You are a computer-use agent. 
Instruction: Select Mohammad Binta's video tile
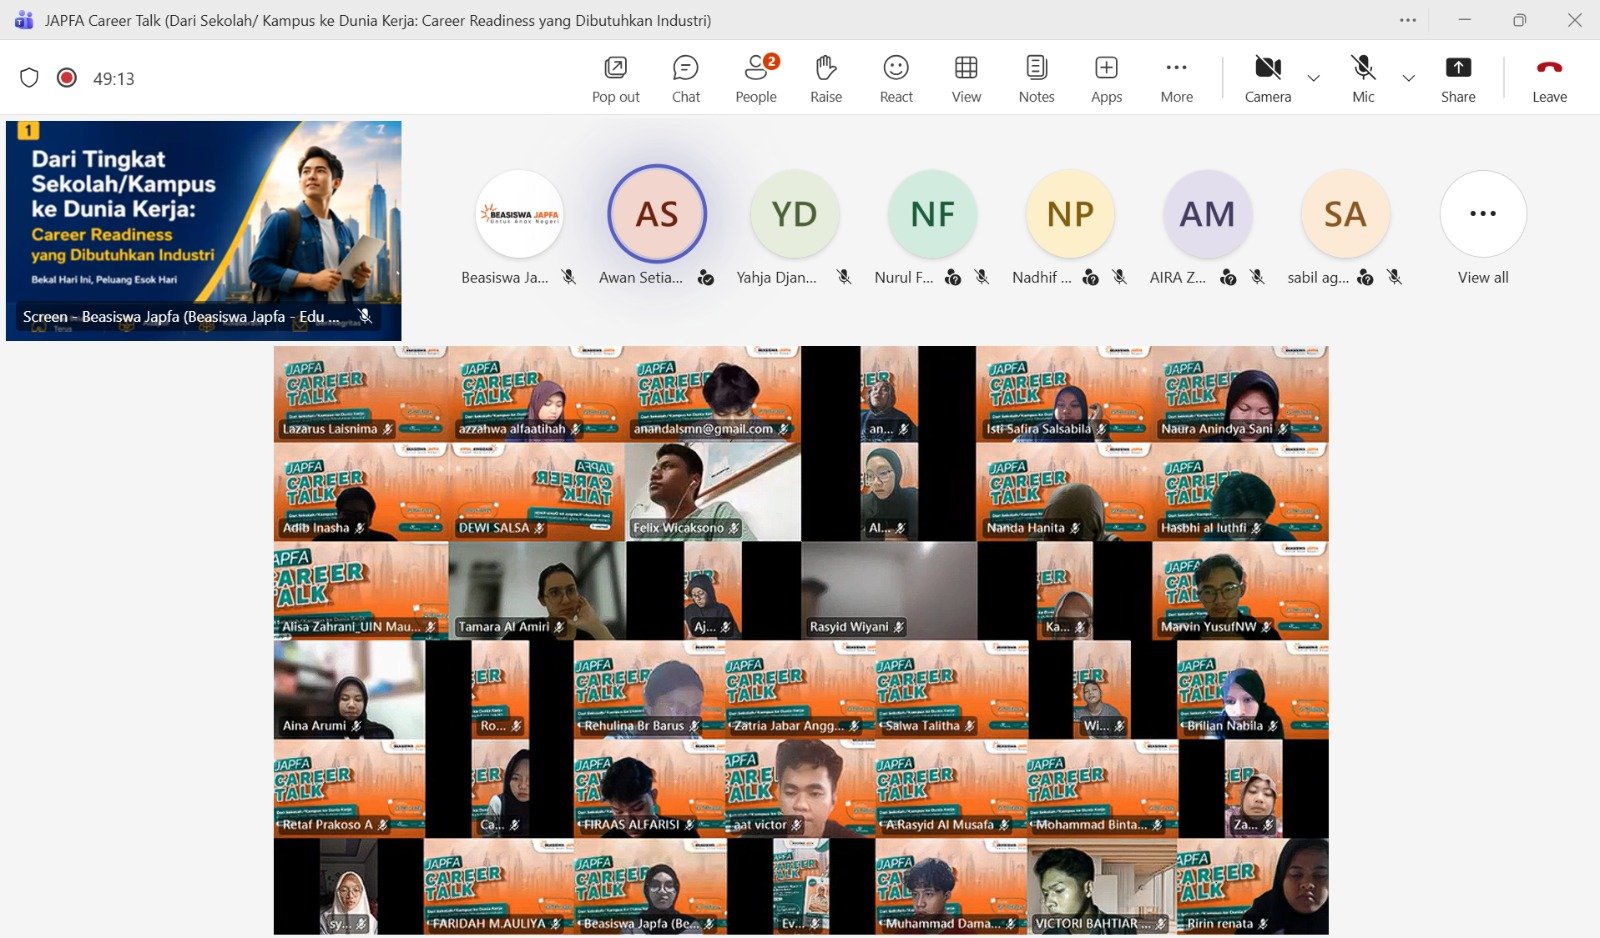pos(1102,789)
